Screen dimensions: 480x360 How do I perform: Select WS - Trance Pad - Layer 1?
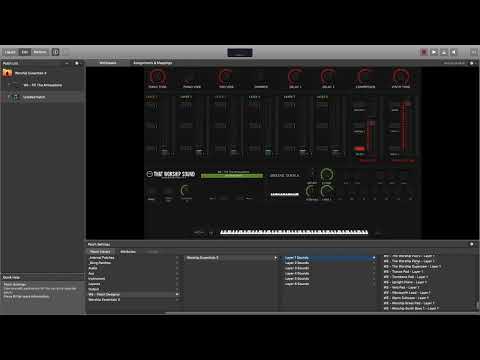pos(403,272)
